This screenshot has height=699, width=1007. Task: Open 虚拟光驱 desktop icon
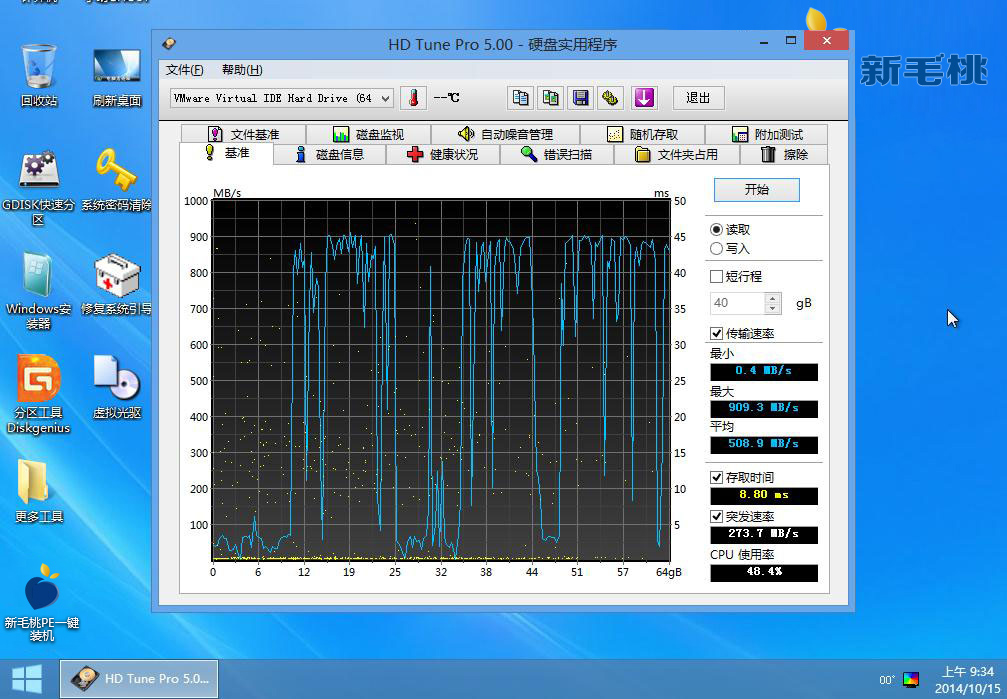(x=116, y=387)
